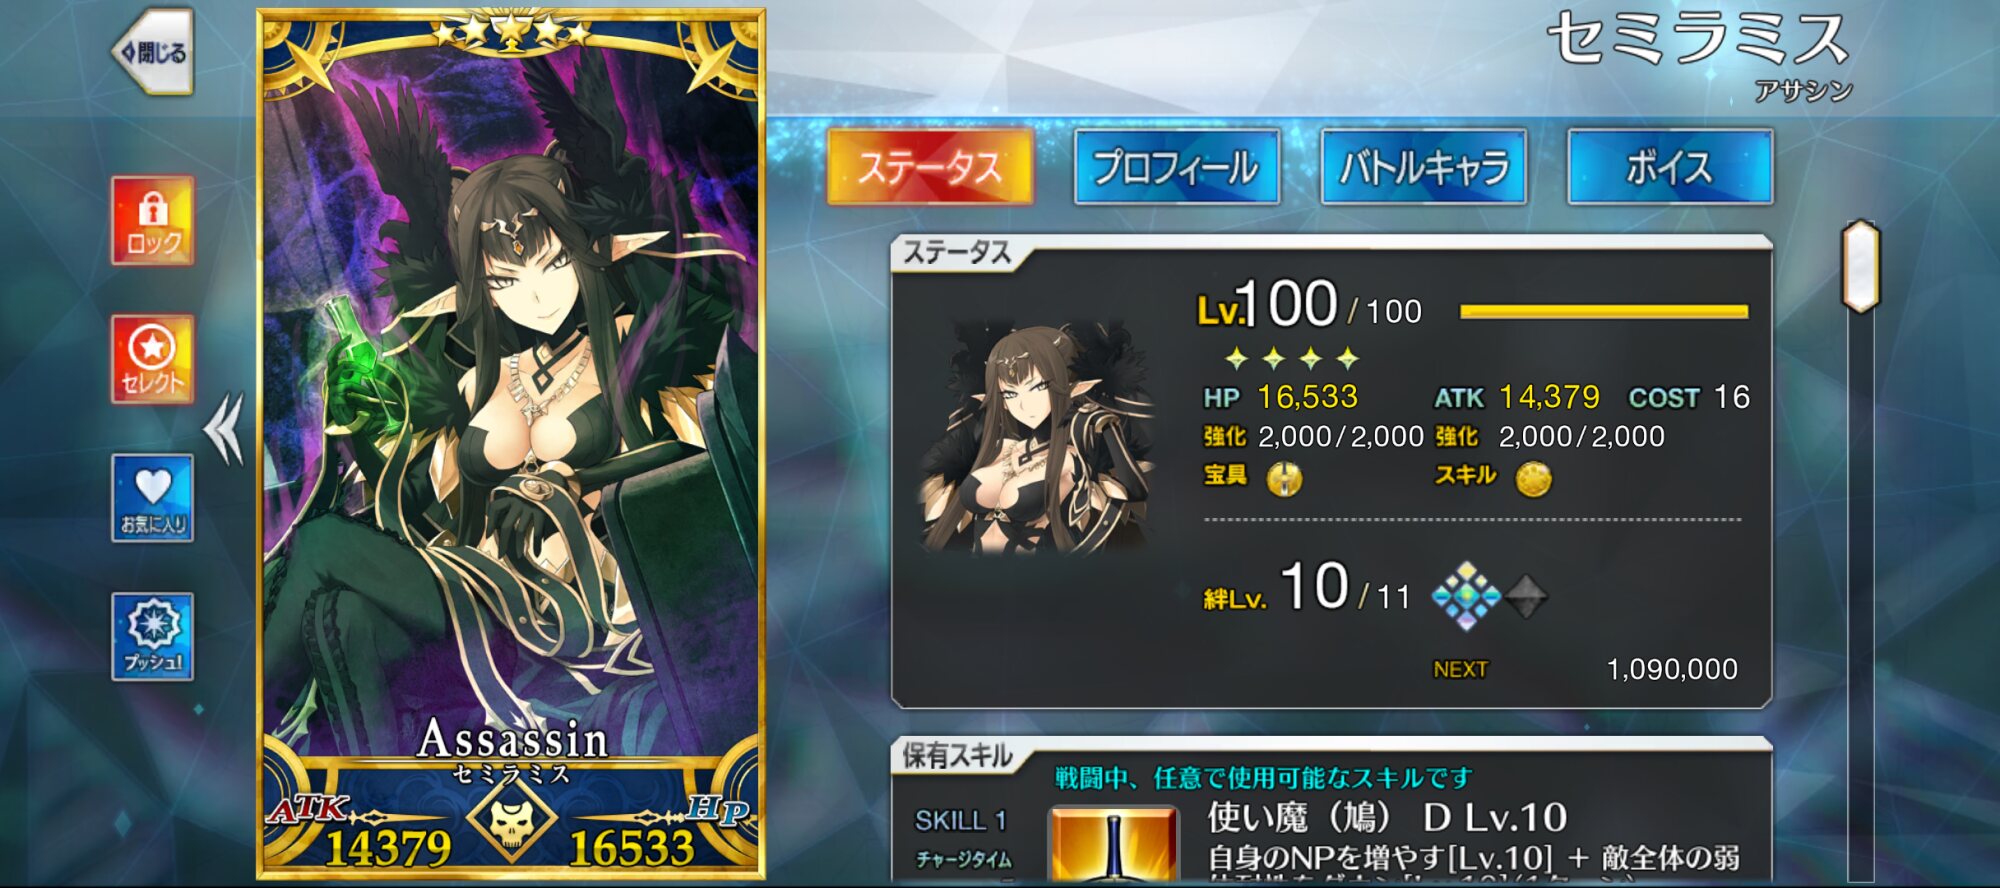Screen dimensions: 2000x888
Task: Click the 閉じる (Close) back button
Action: coord(152,52)
